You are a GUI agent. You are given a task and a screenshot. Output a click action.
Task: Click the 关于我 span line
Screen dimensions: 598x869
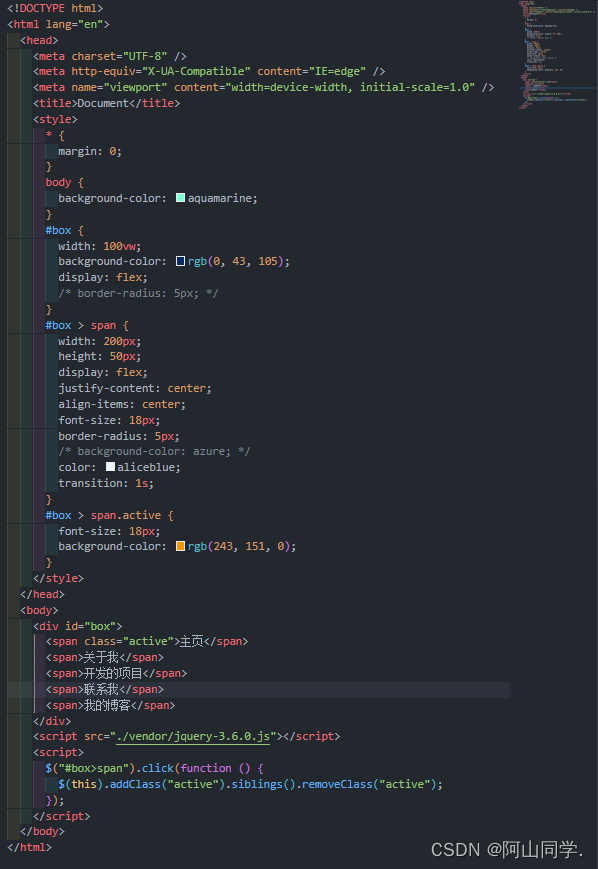pyautogui.click(x=105, y=657)
